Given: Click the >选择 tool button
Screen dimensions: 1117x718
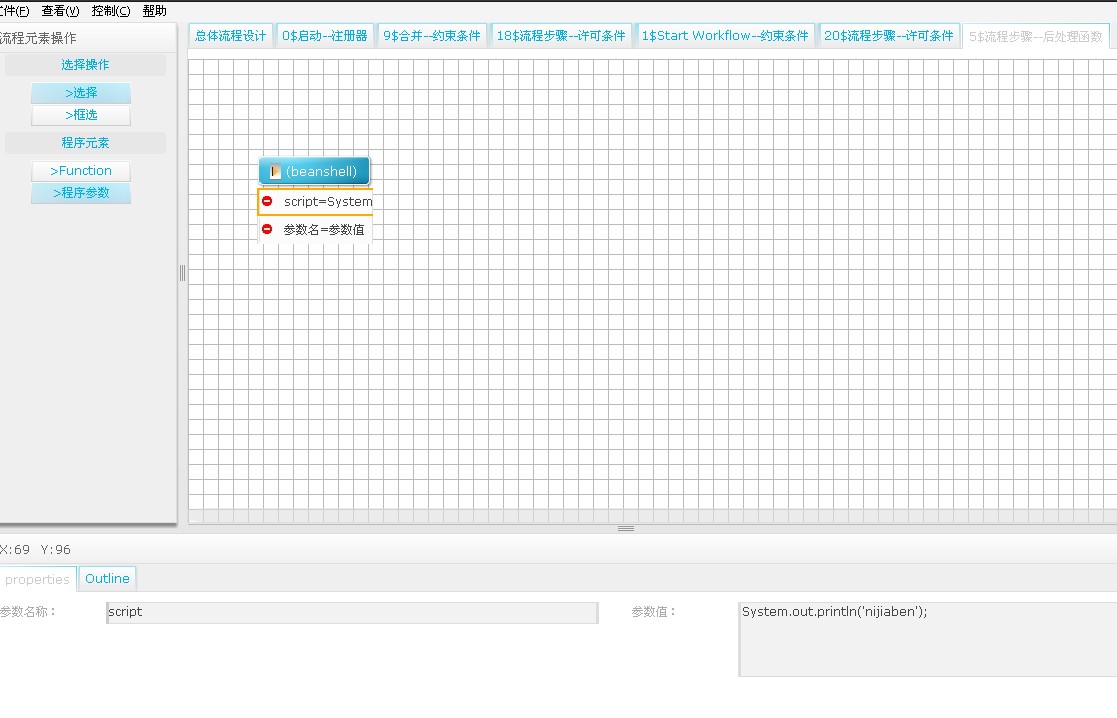Looking at the screenshot, I should pos(81,93).
